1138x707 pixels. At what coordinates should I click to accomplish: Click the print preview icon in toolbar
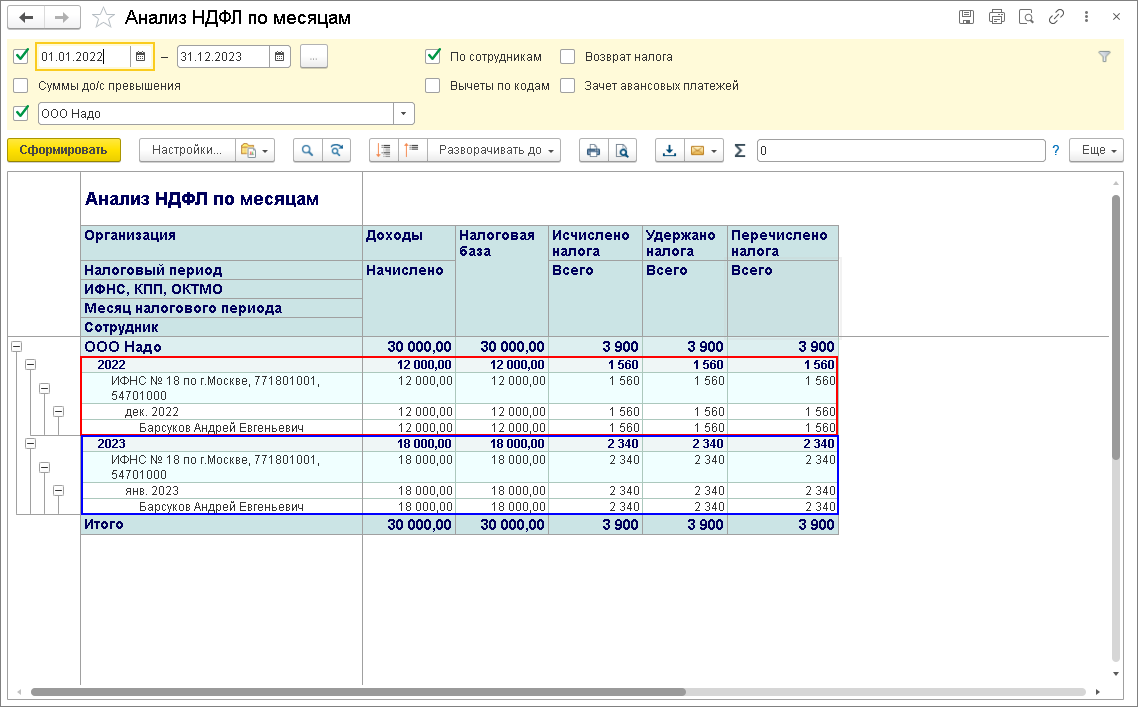pos(622,150)
